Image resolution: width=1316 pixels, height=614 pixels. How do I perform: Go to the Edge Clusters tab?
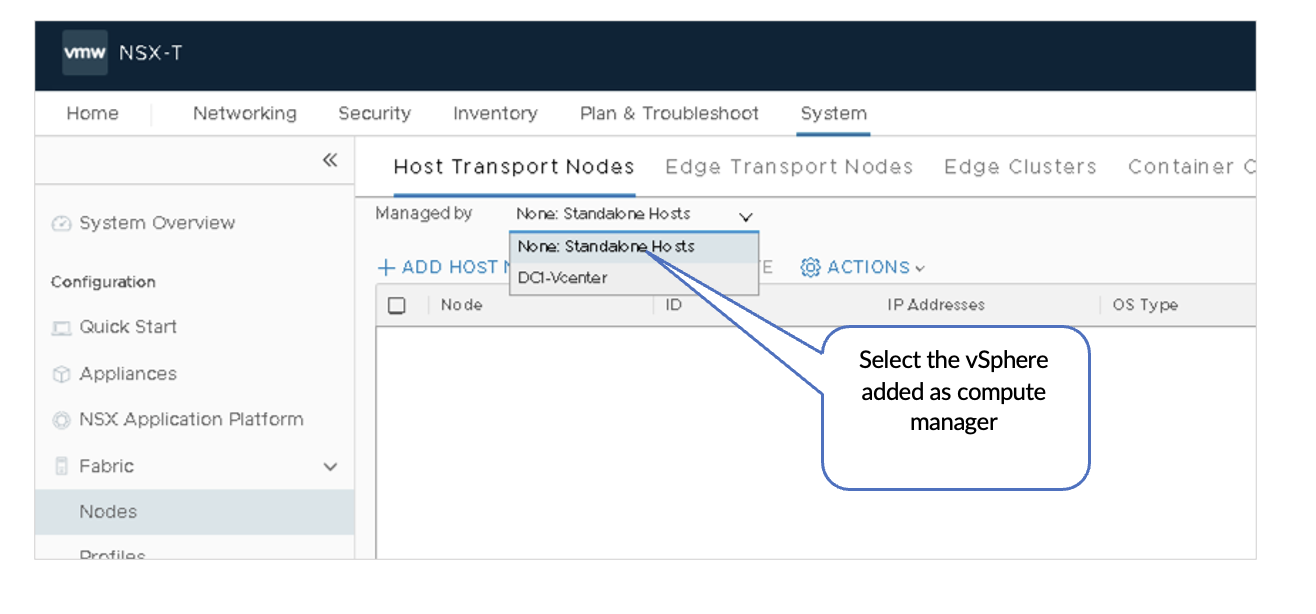(1019, 167)
